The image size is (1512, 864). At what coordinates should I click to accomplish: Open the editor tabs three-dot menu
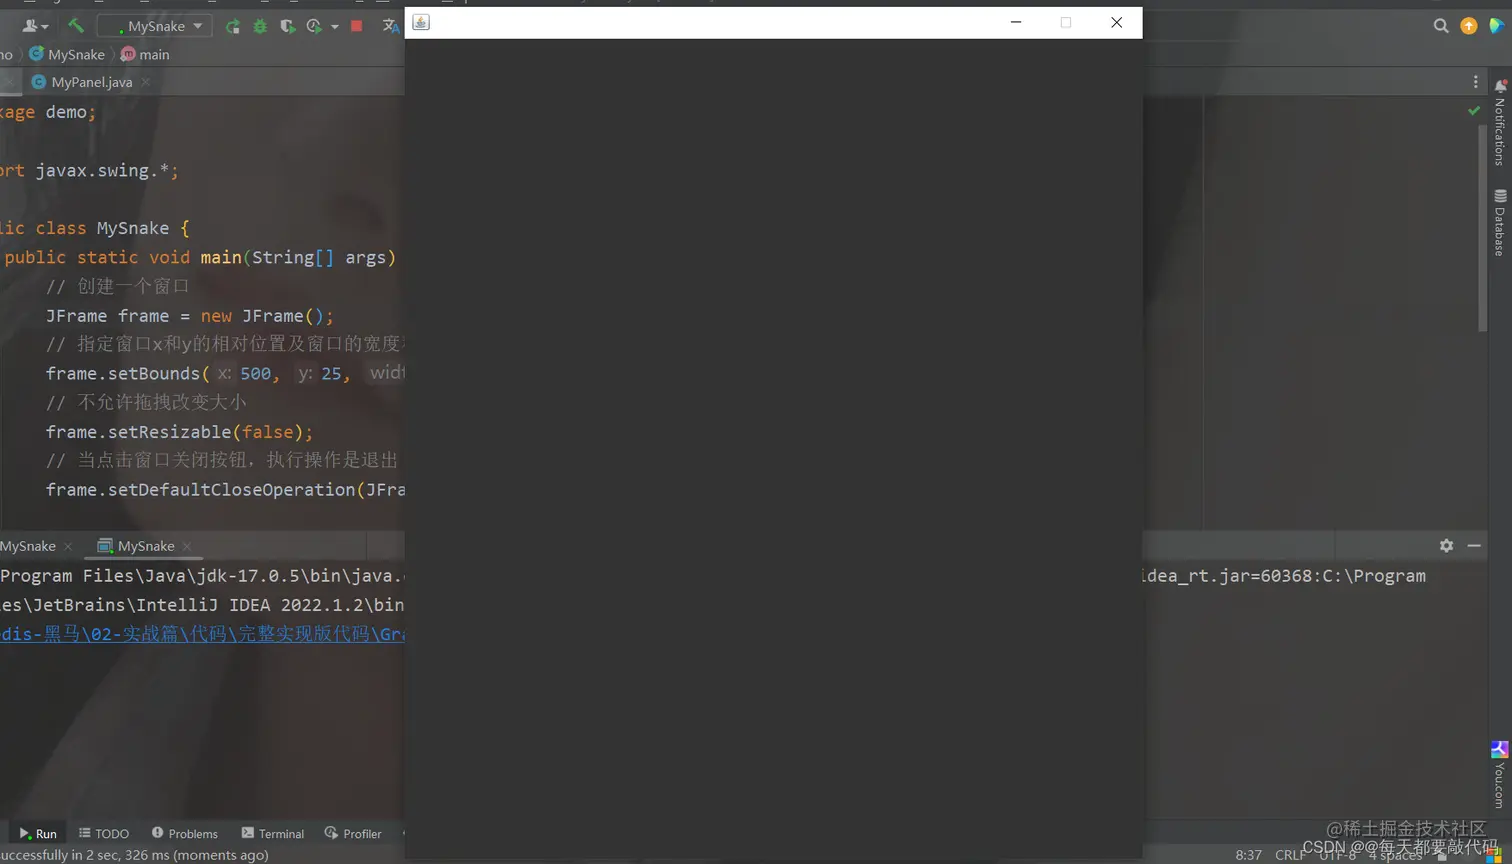(1475, 82)
